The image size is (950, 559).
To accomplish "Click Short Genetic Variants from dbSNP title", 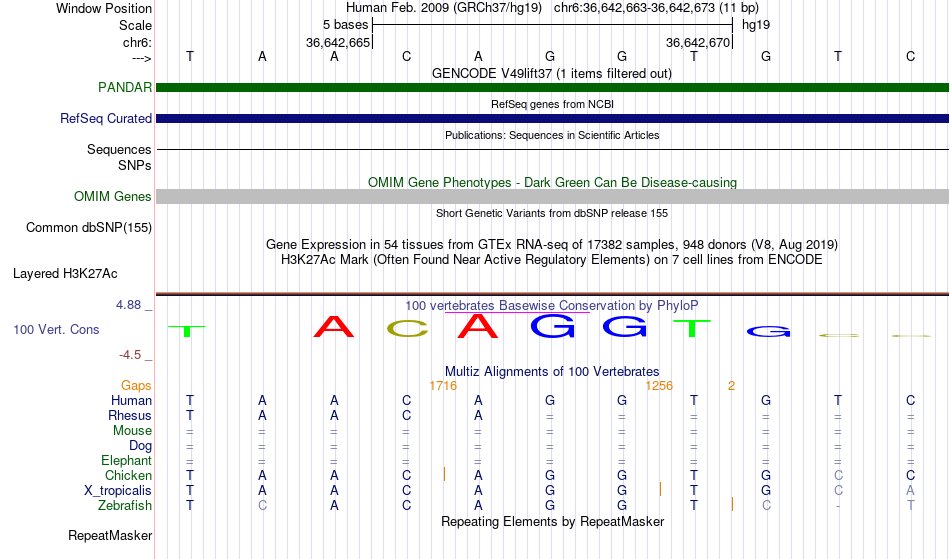I will click(x=552, y=213).
